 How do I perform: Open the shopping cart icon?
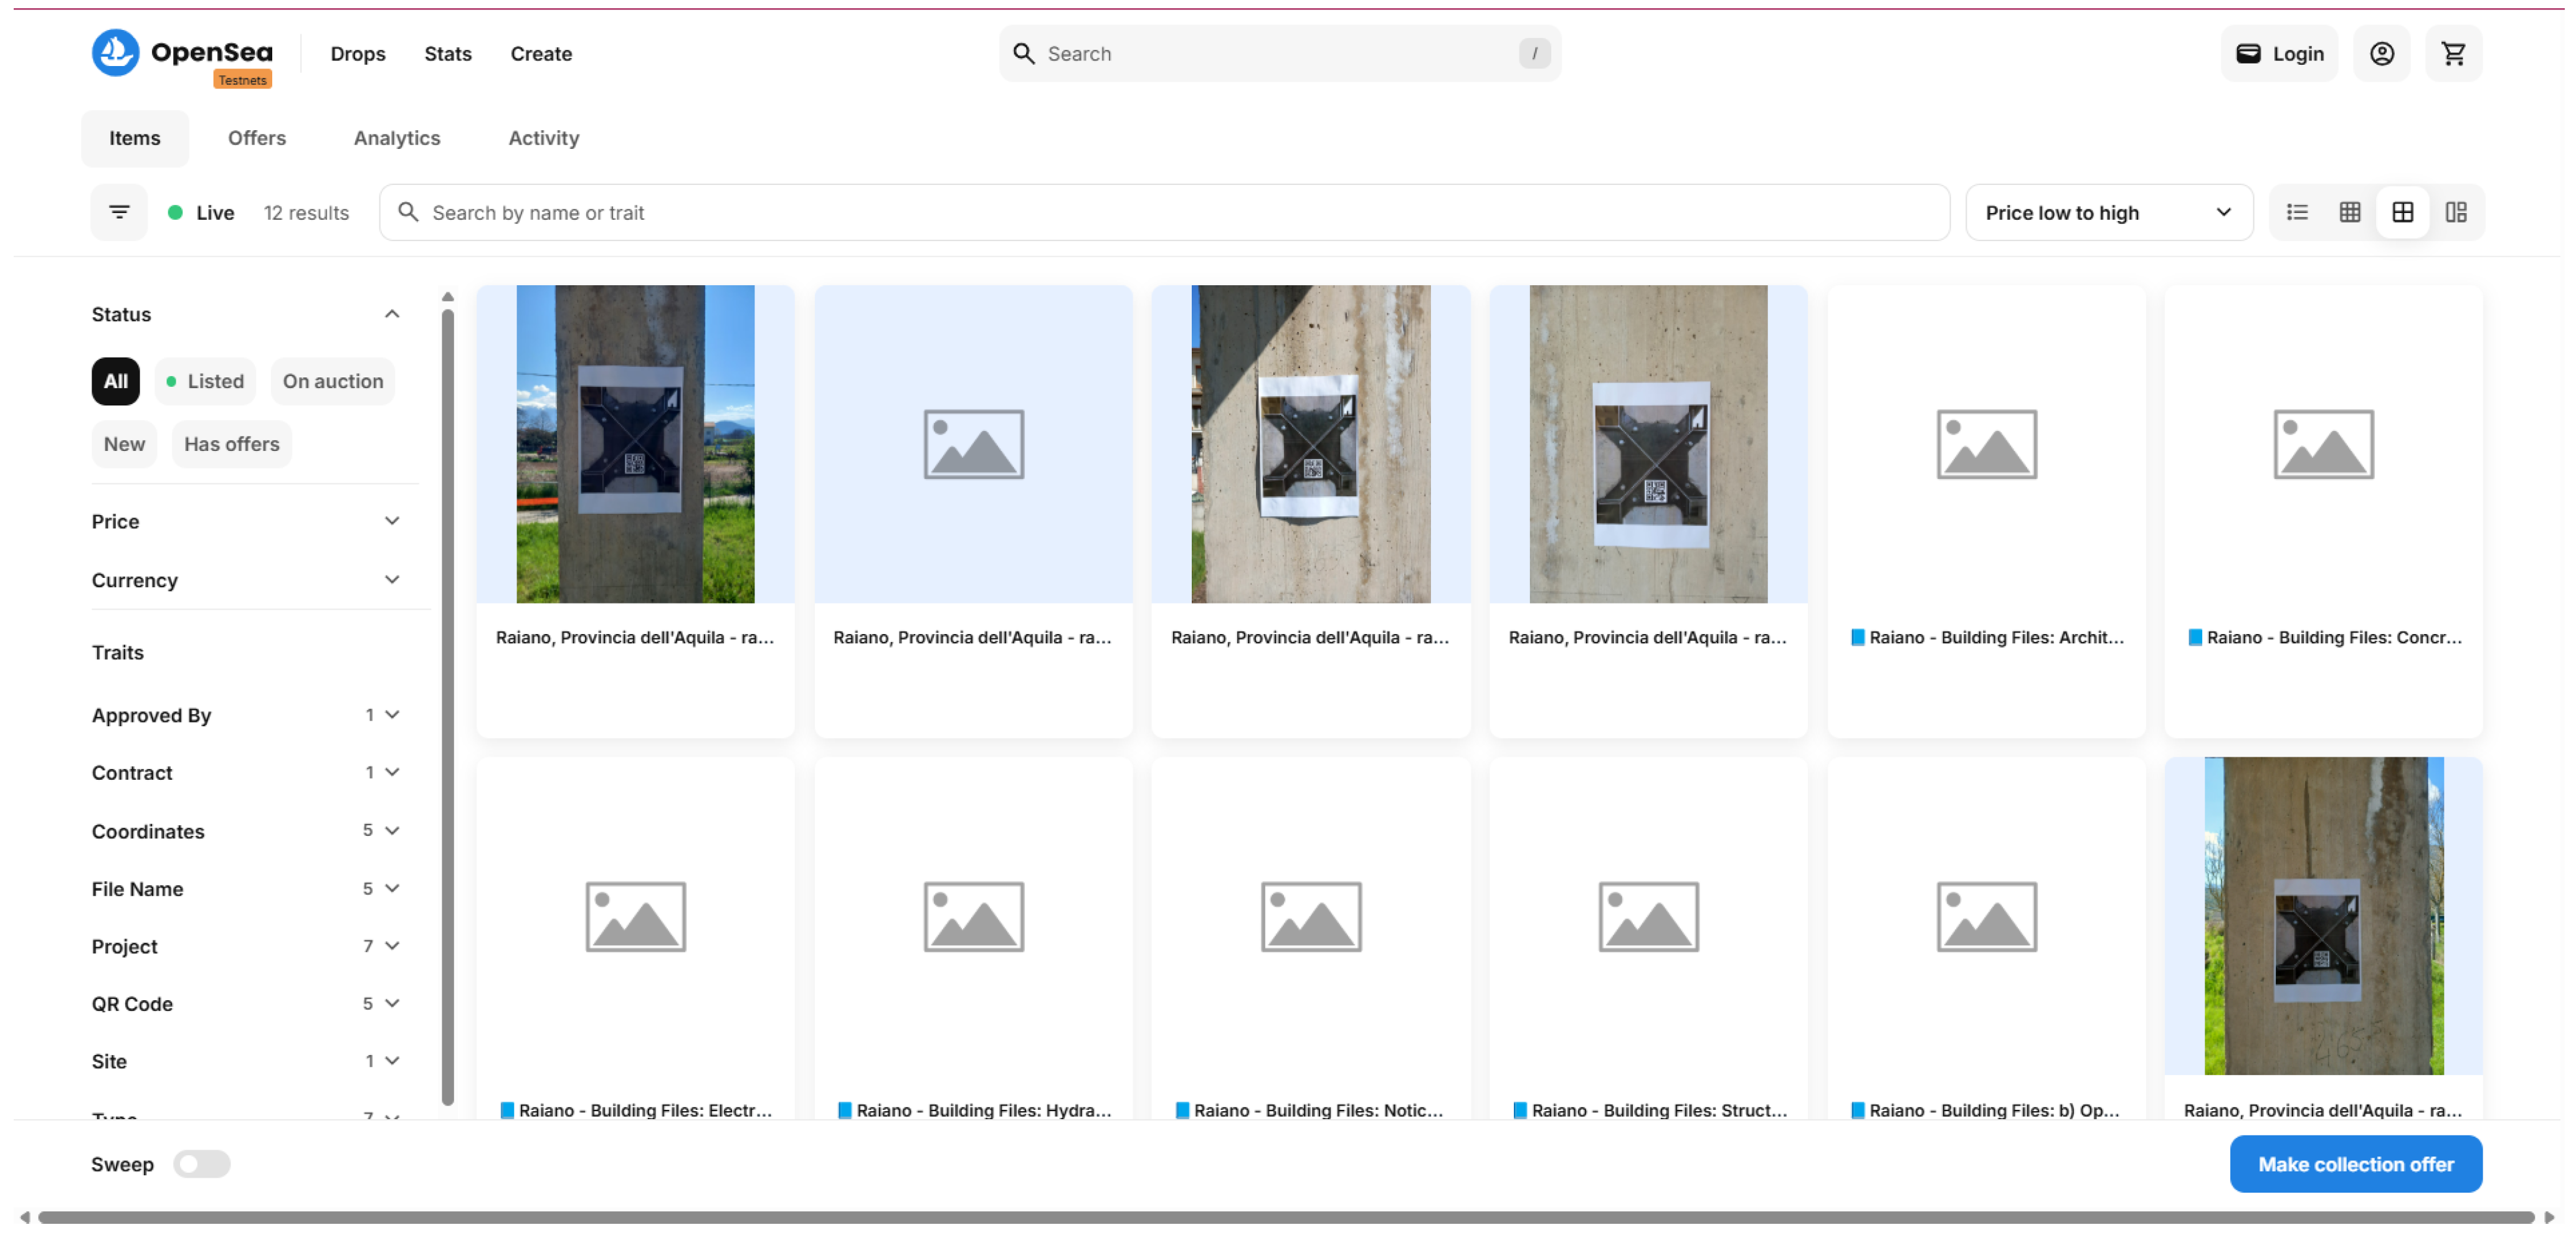coord(2453,53)
